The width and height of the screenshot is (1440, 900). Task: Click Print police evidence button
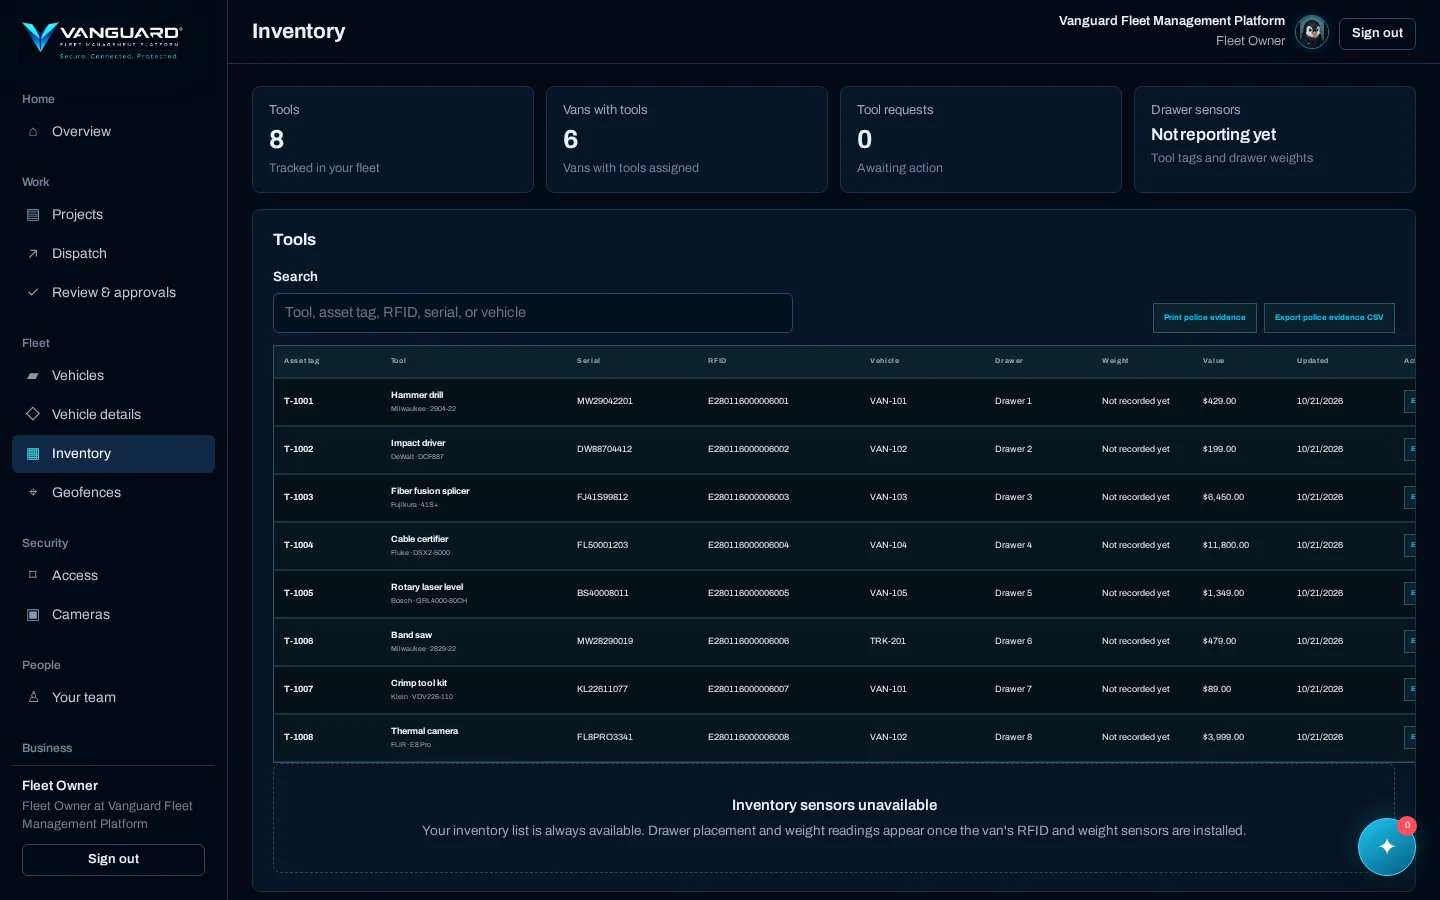[x=1204, y=318]
